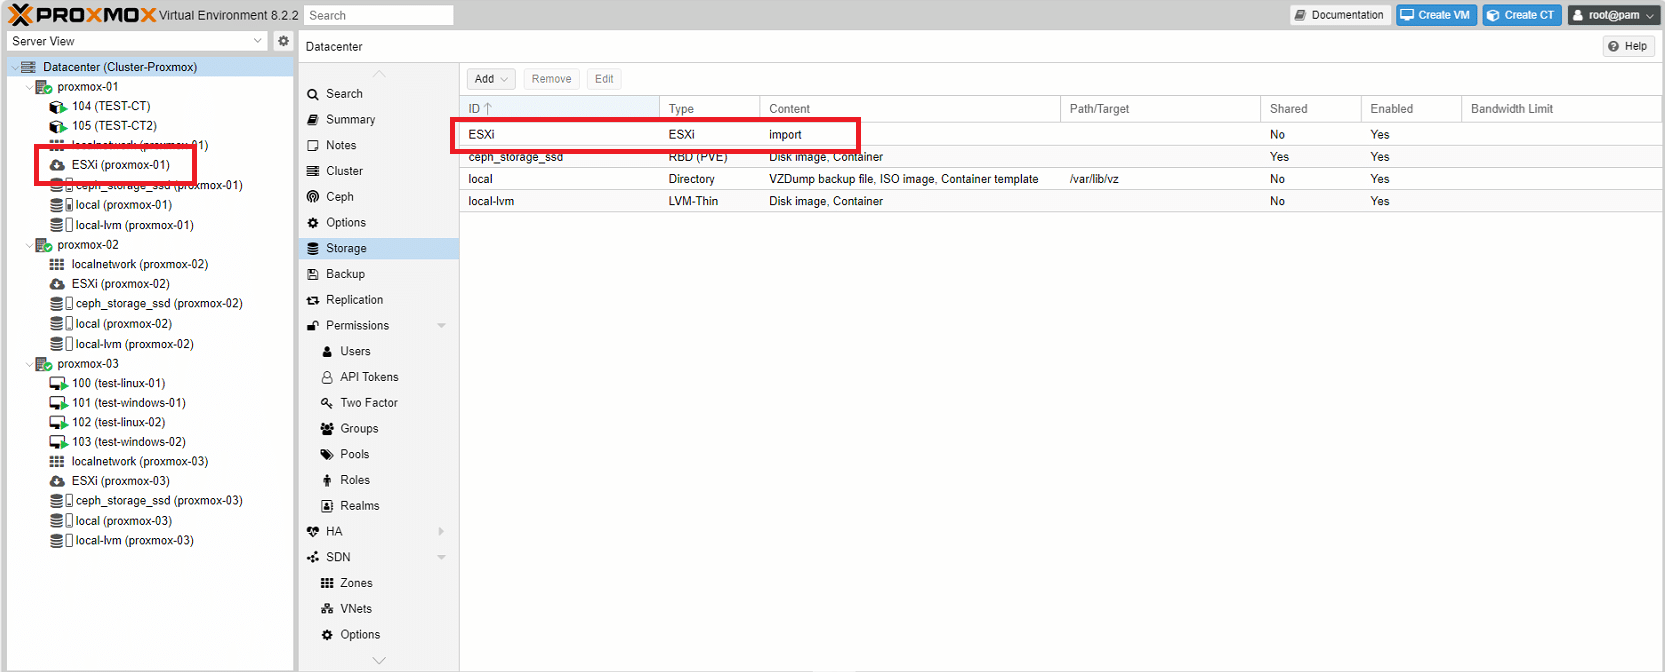The width and height of the screenshot is (1665, 672).
Task: Select local (proxmox-02) in the tree
Action: [x=123, y=324]
